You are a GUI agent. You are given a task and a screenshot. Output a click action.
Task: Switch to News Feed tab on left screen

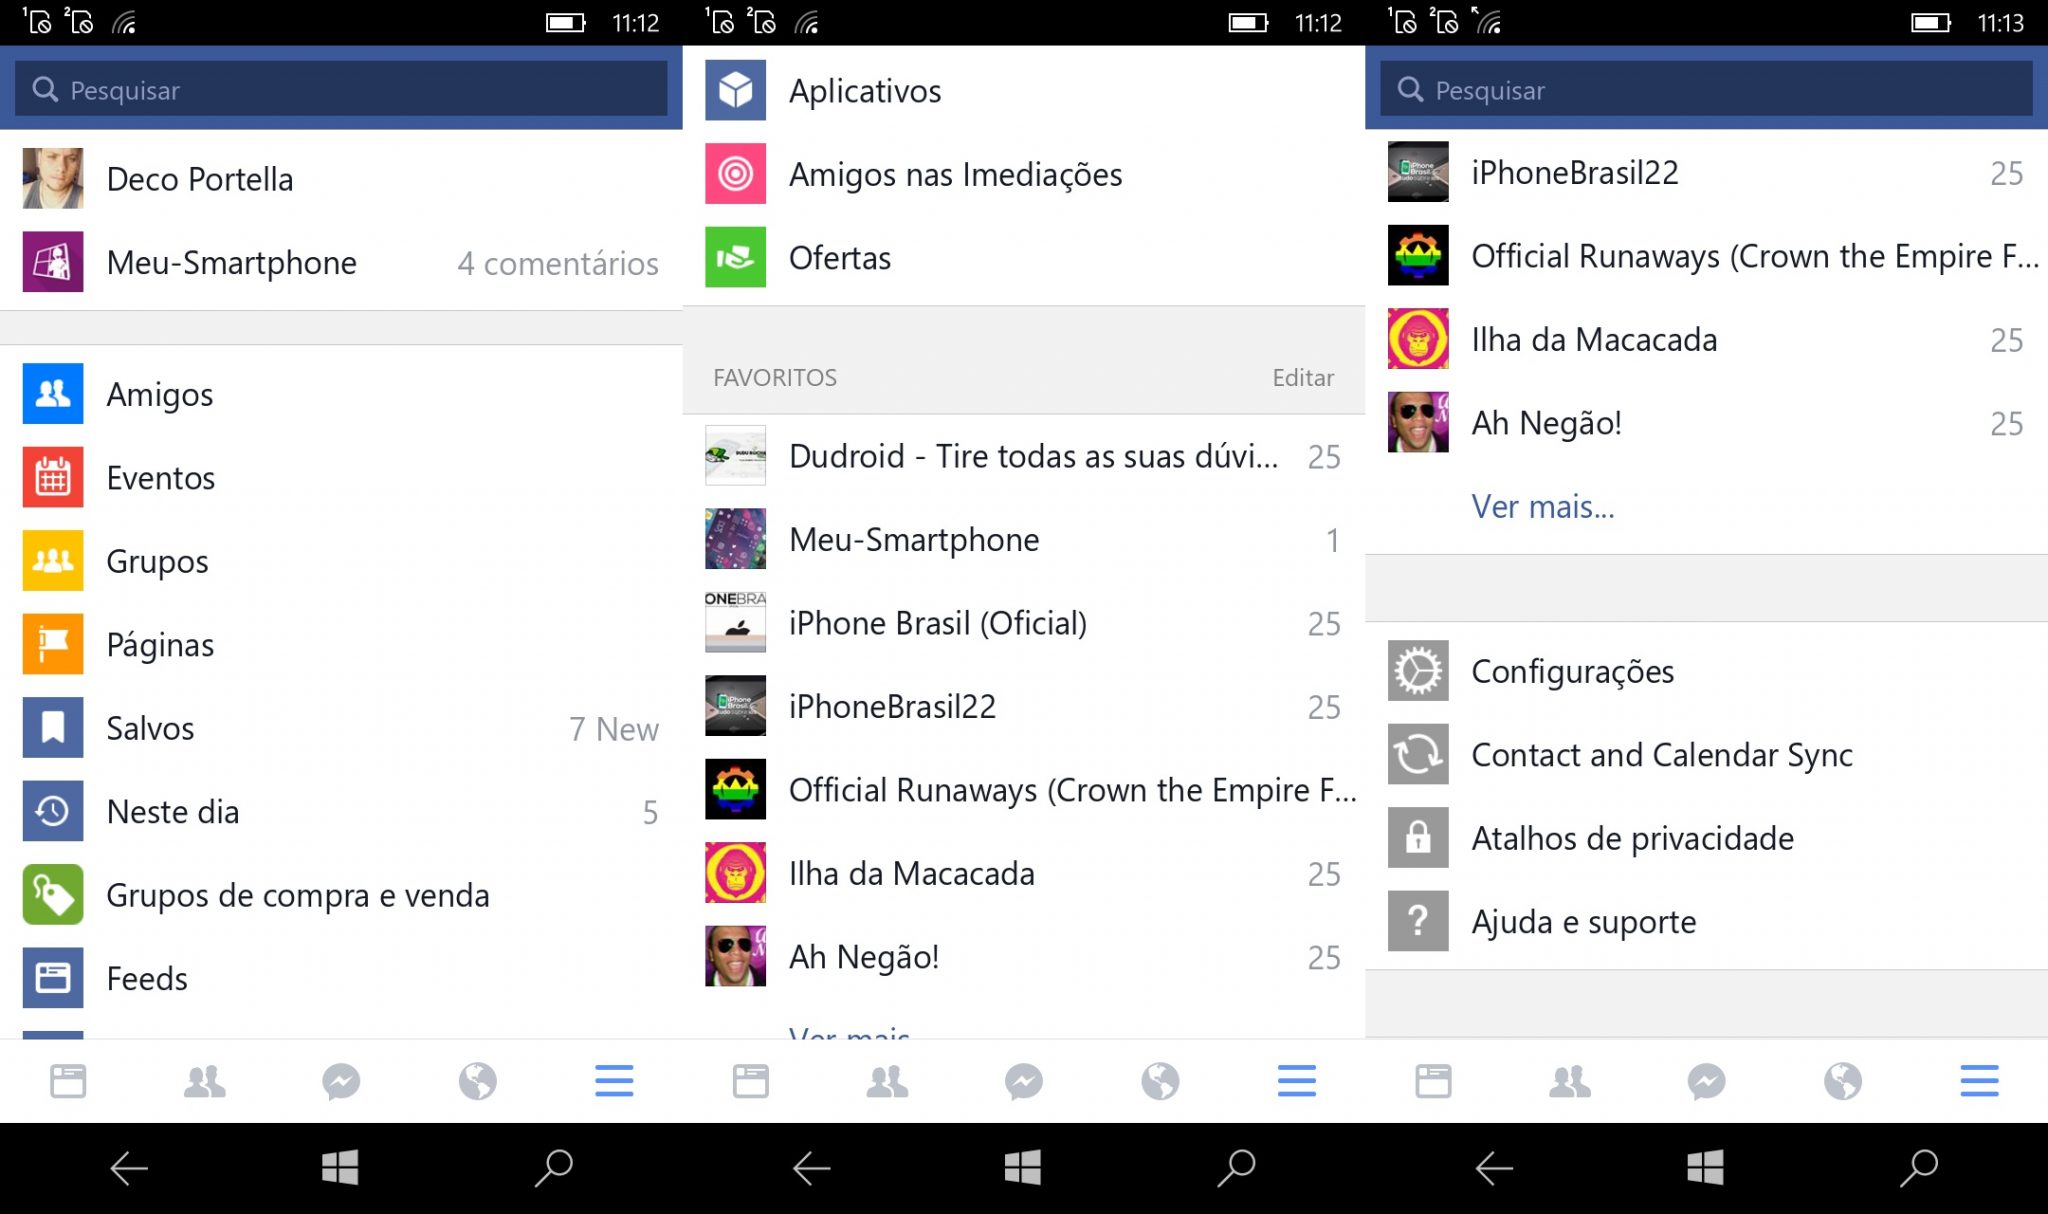[68, 1081]
